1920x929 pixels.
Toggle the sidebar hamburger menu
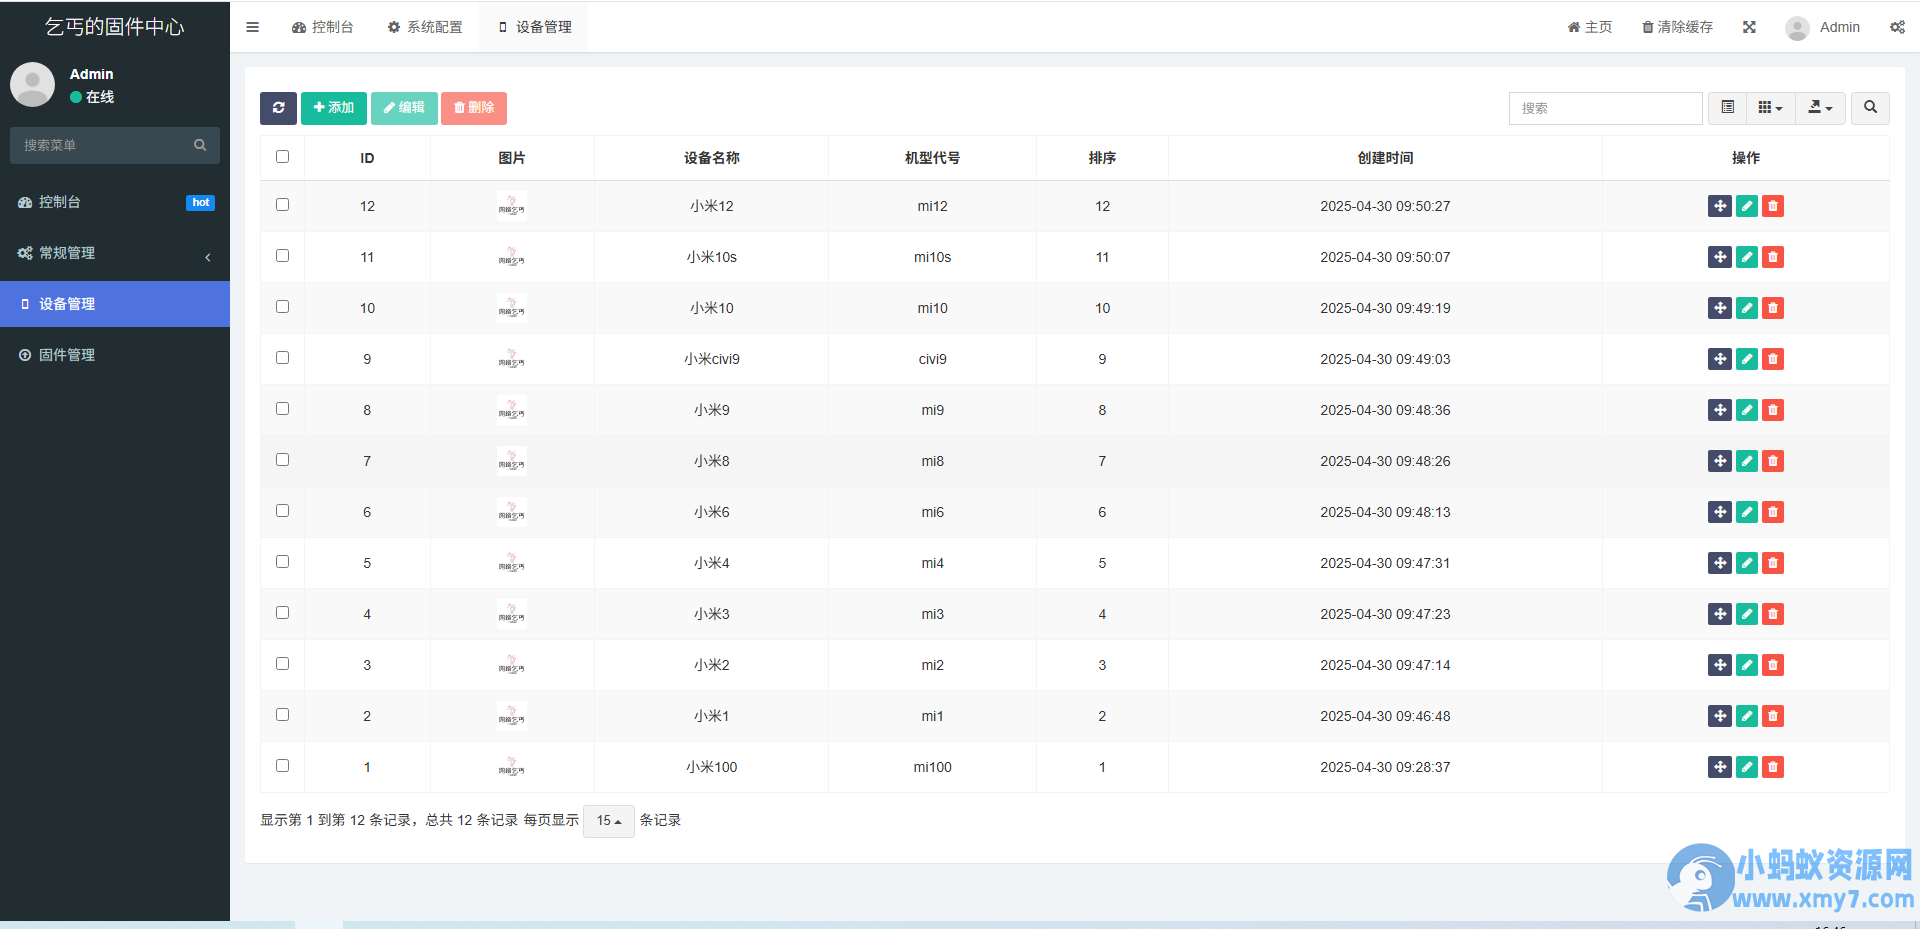point(252,27)
